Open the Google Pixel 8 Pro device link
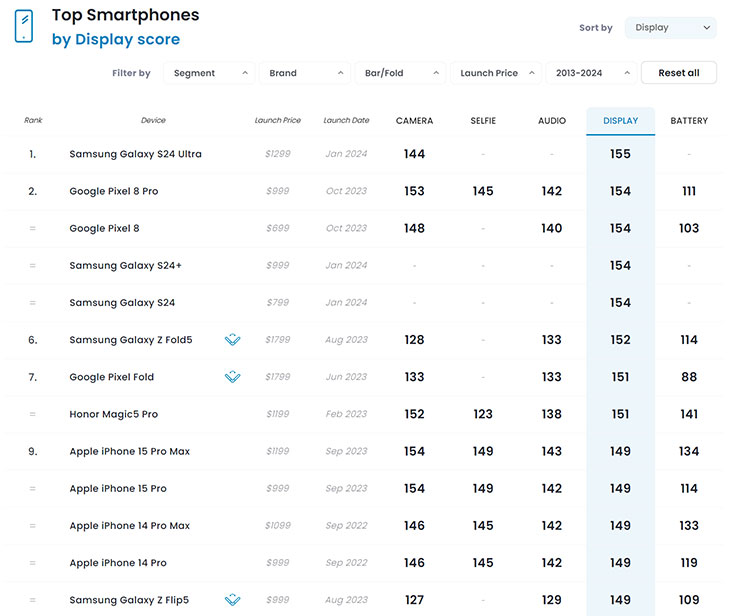Image resolution: width=740 pixels, height=616 pixels. coord(113,191)
